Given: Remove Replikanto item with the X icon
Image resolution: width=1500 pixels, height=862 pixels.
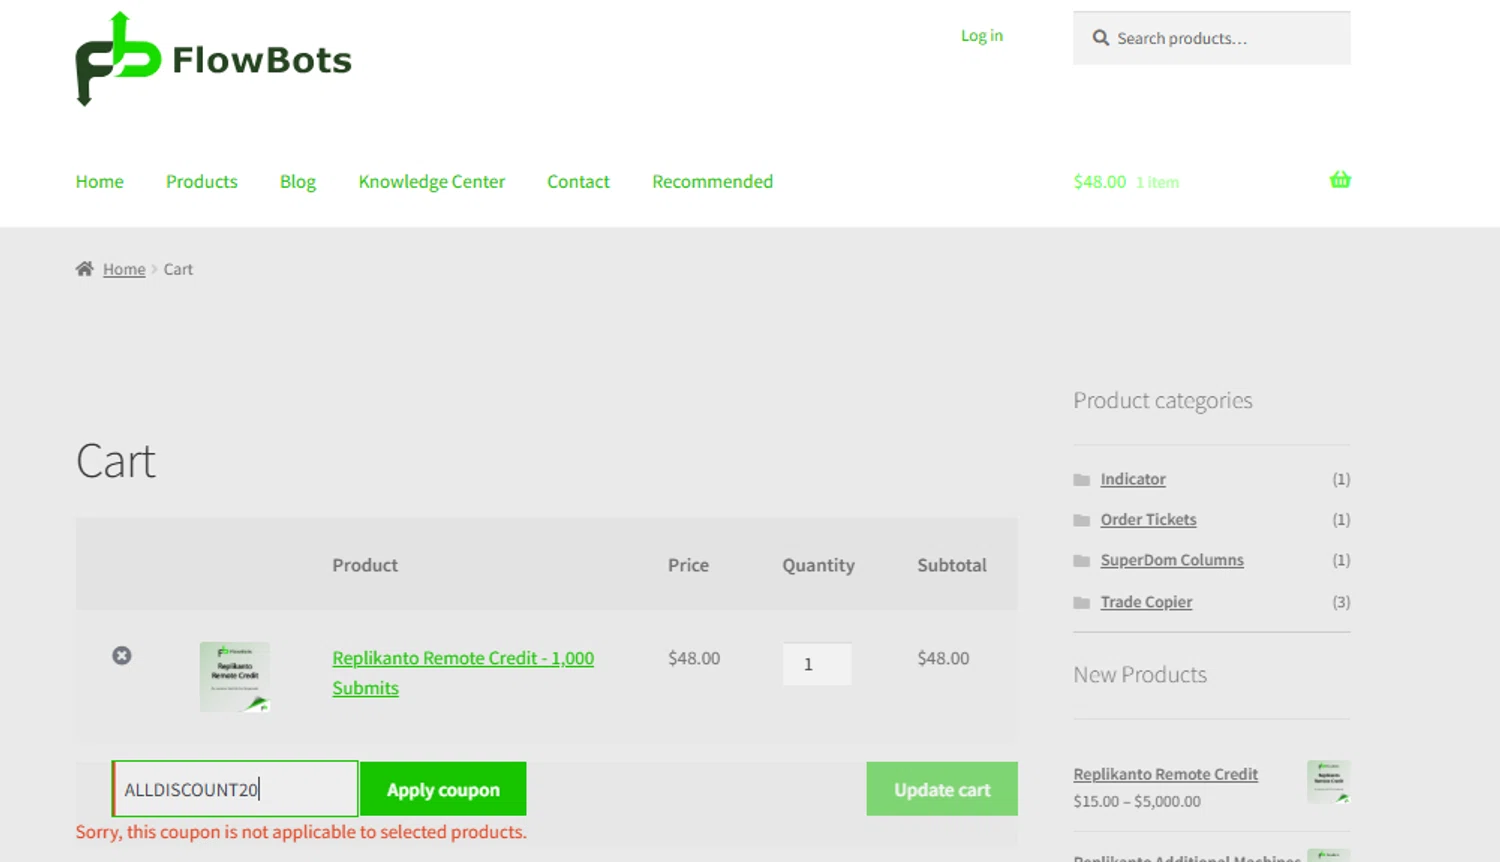Looking at the screenshot, I should [122, 656].
